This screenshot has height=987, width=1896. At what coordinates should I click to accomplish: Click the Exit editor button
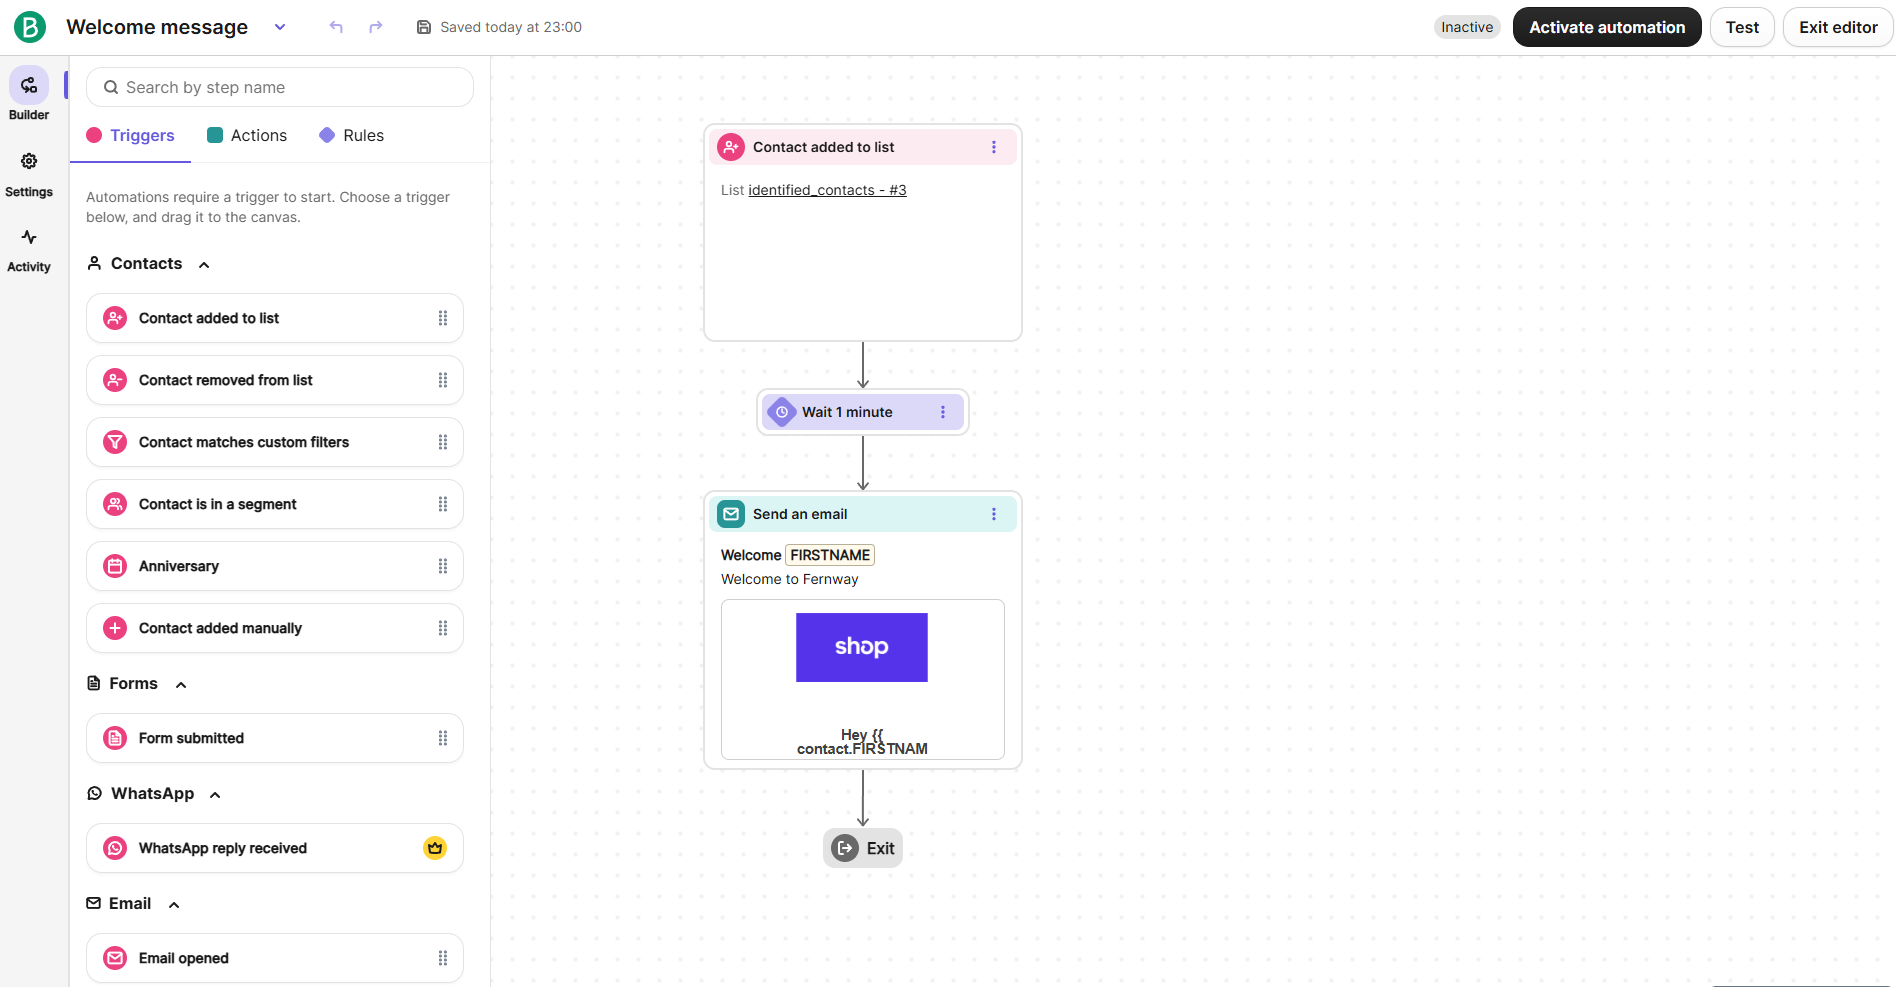(1838, 27)
